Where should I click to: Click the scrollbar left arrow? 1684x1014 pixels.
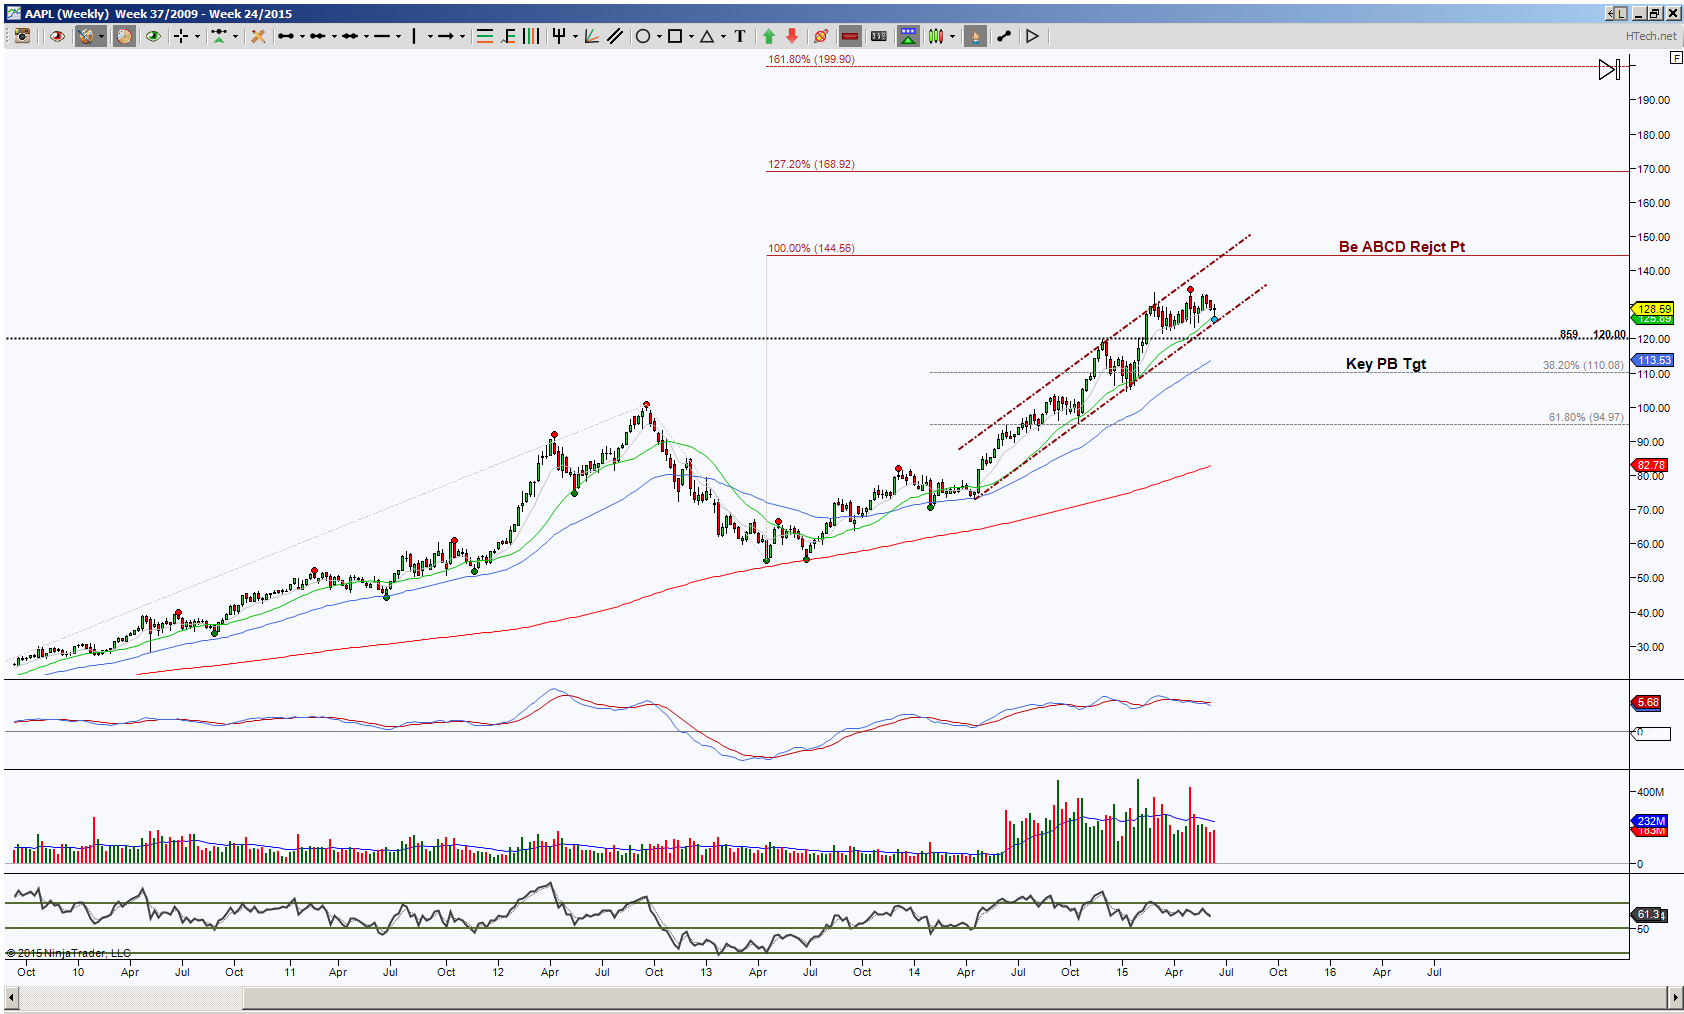[x=12, y=998]
